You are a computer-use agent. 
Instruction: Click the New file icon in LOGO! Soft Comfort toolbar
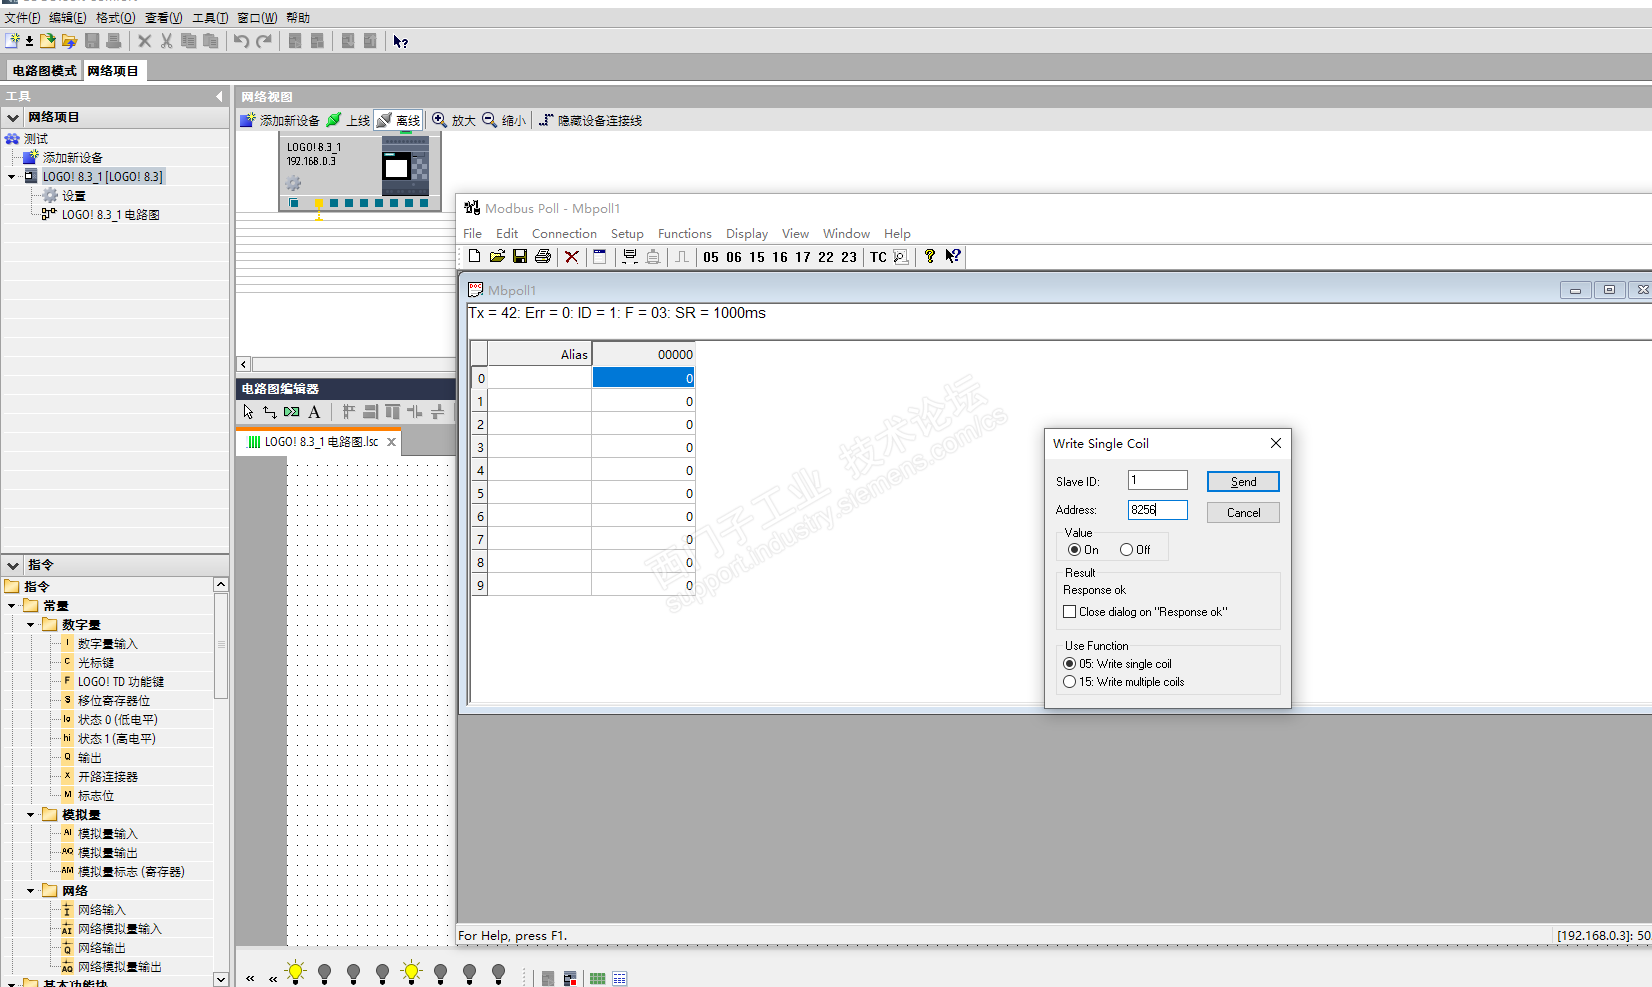pyautogui.click(x=12, y=41)
